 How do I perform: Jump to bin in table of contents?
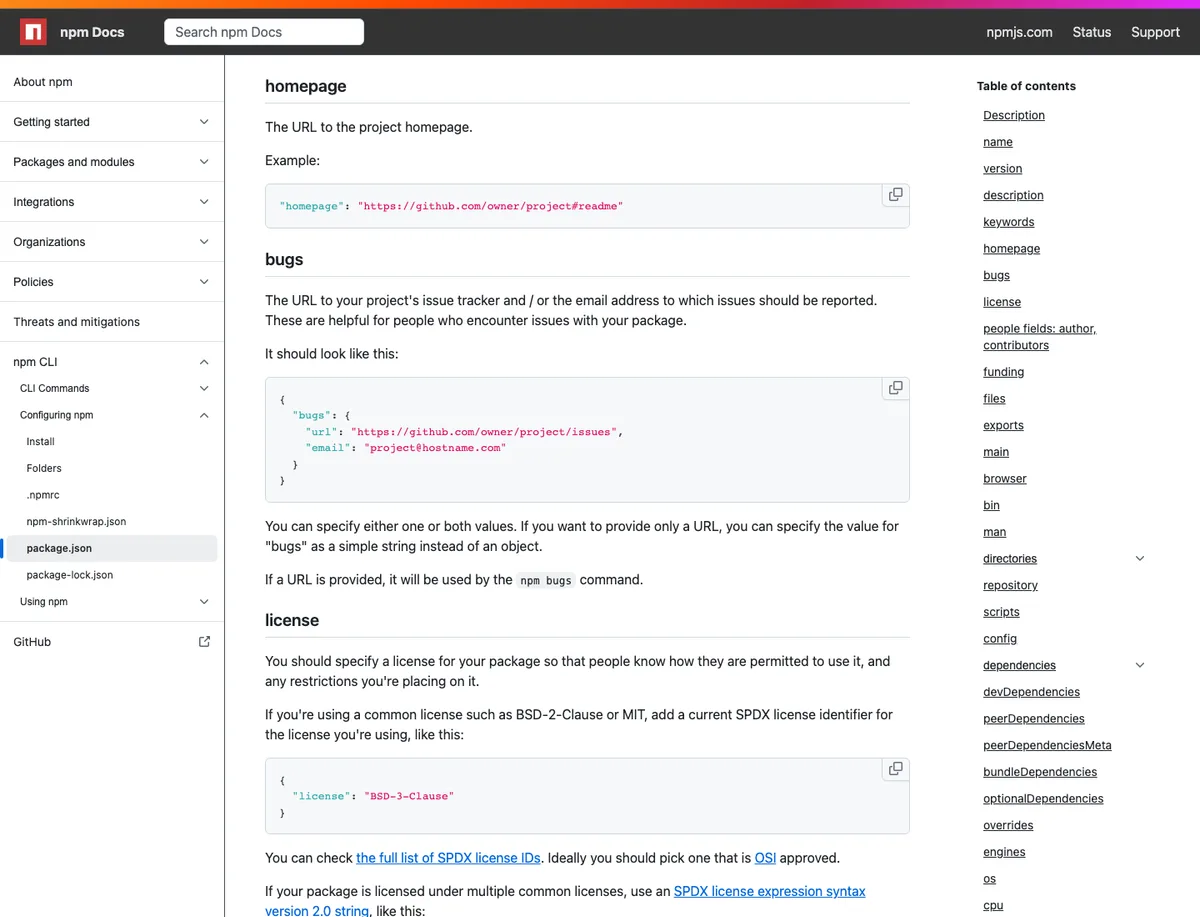(x=991, y=505)
